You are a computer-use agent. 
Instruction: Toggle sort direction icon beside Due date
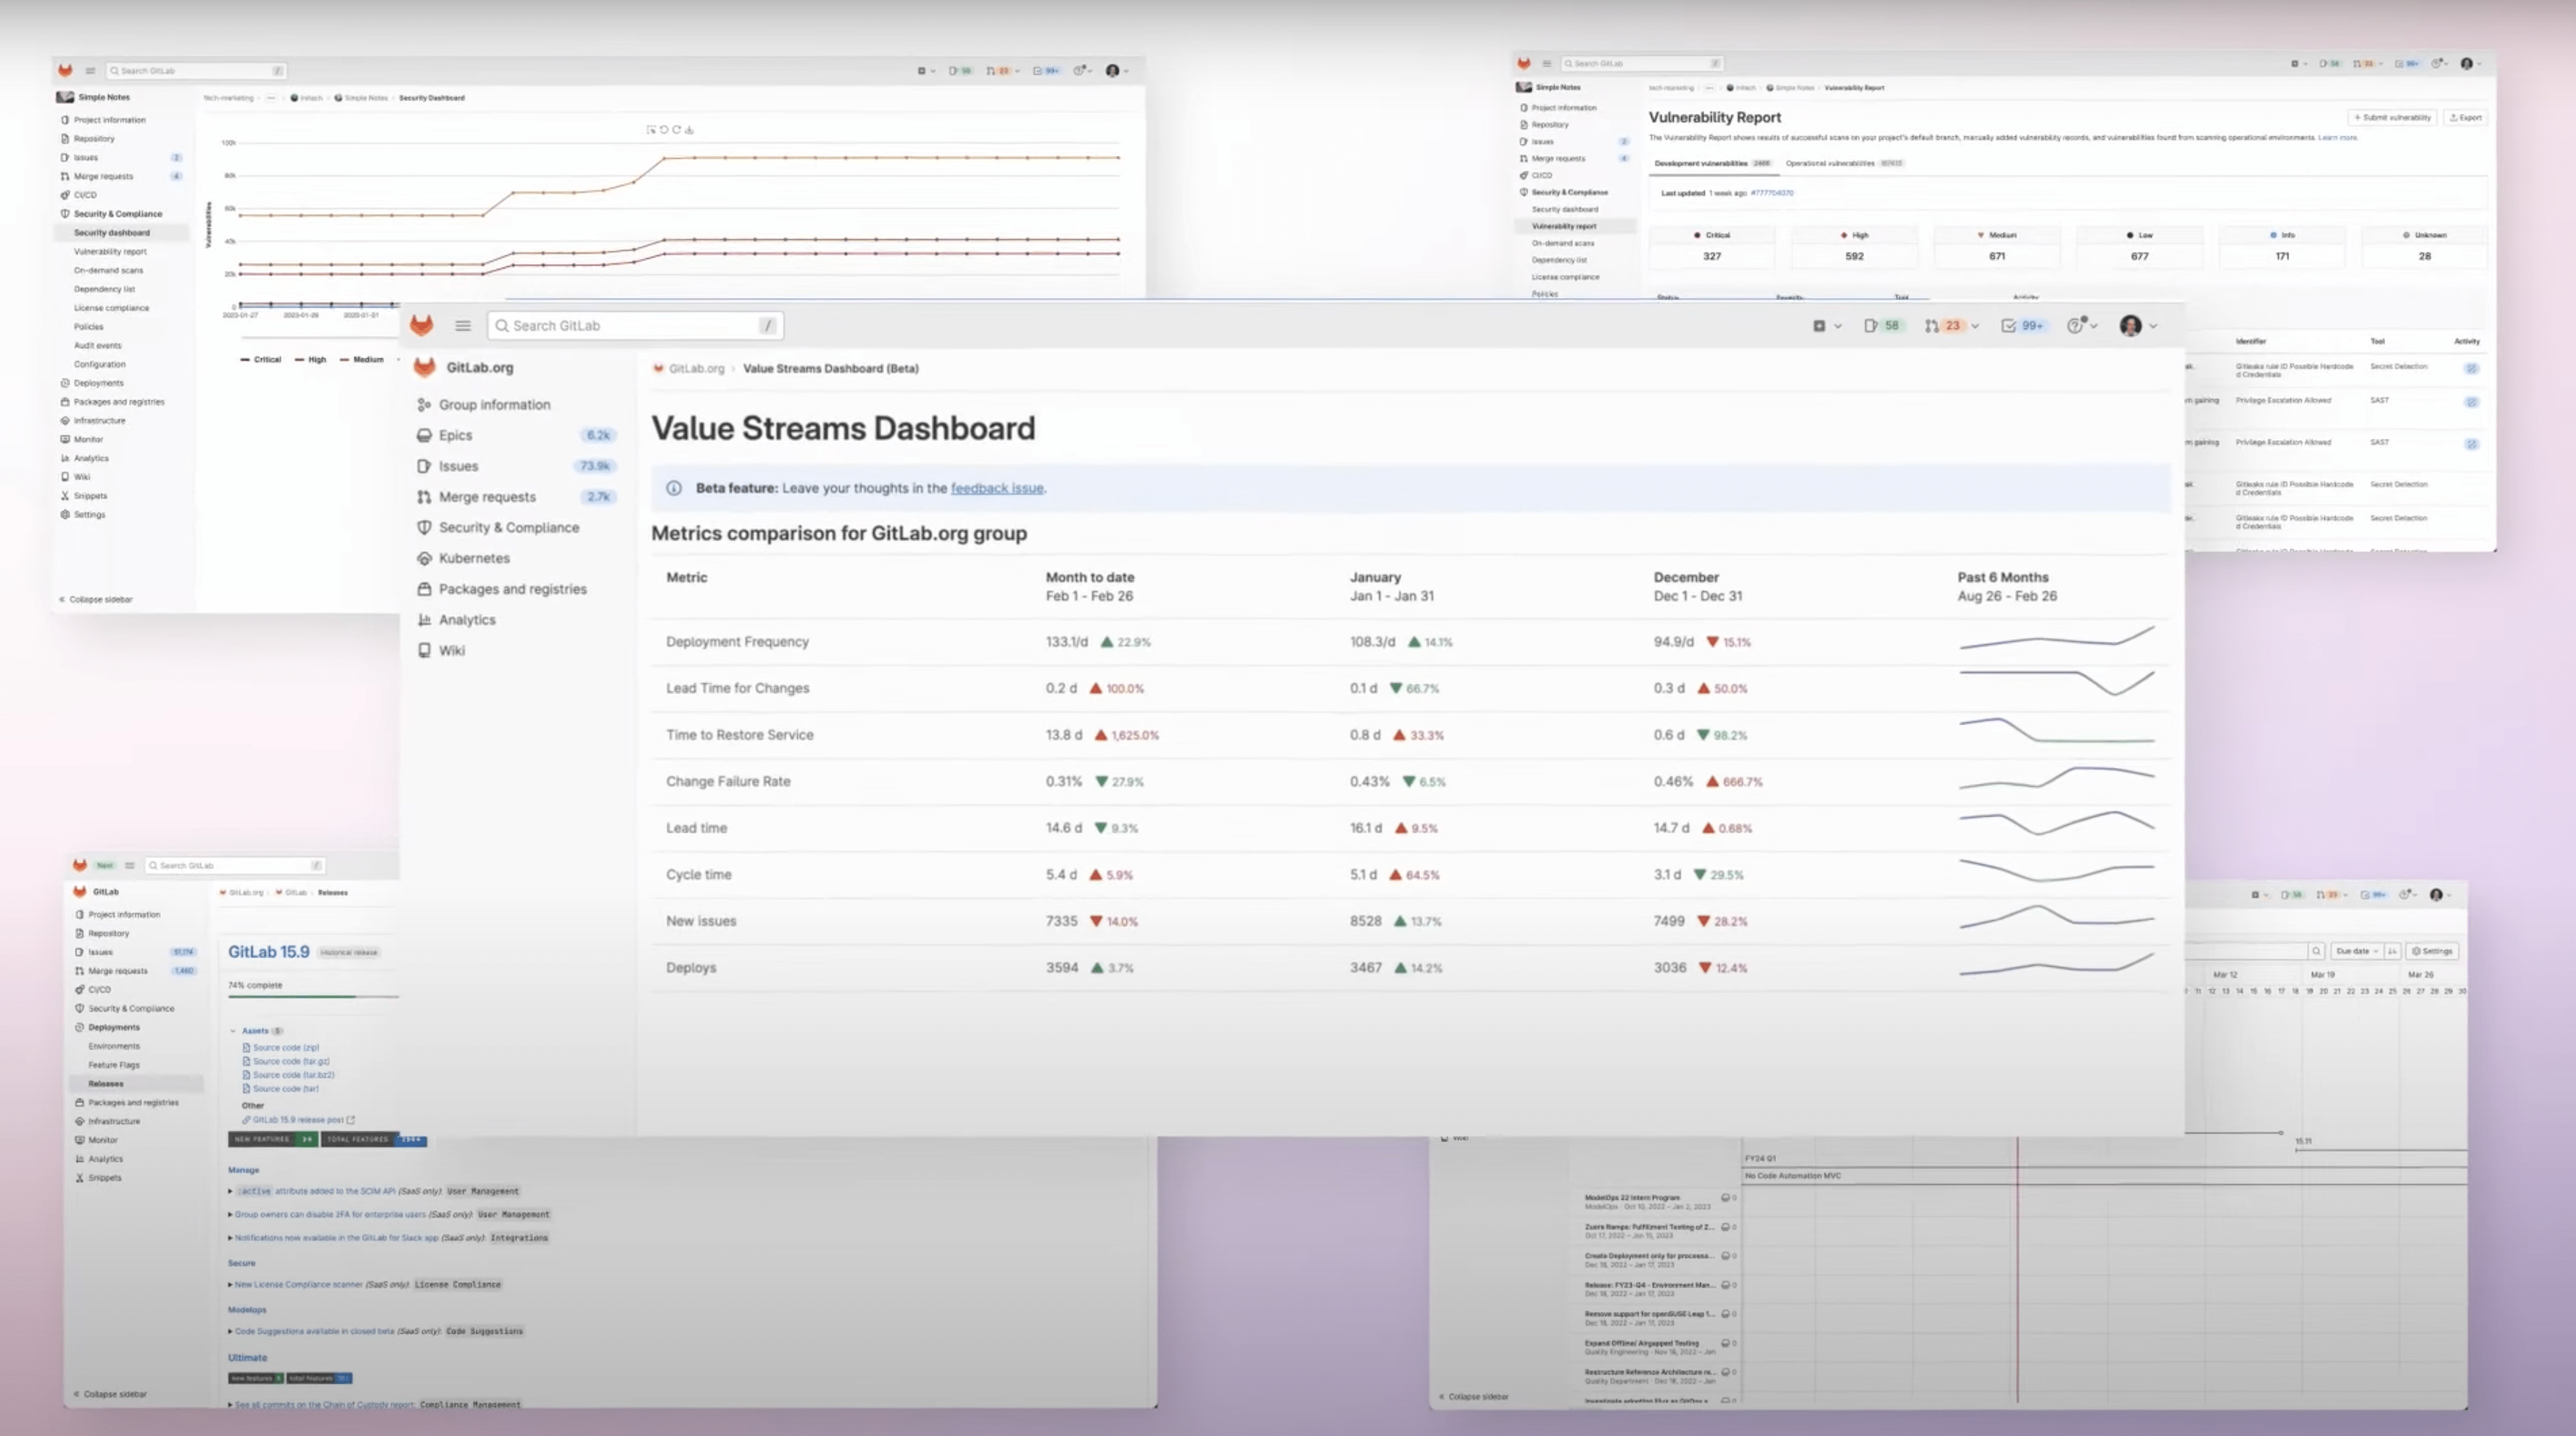tap(2392, 951)
